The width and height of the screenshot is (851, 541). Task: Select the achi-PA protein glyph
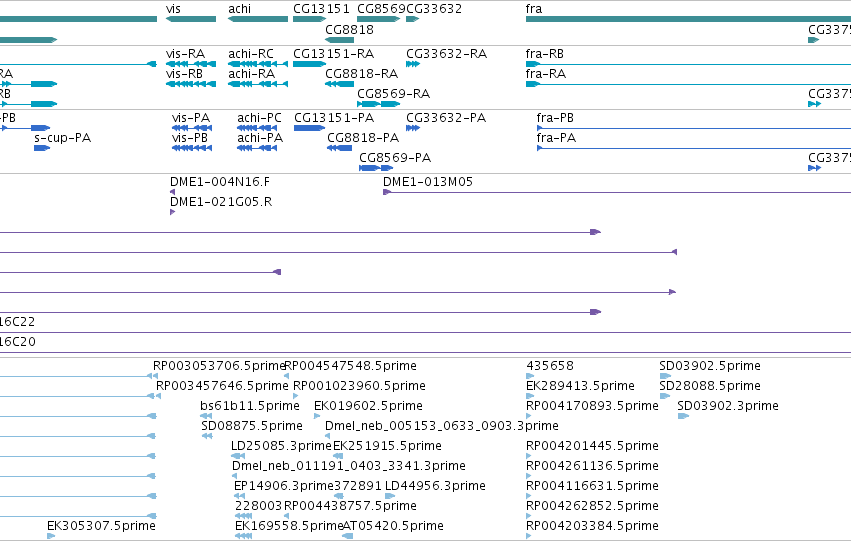tap(257, 148)
